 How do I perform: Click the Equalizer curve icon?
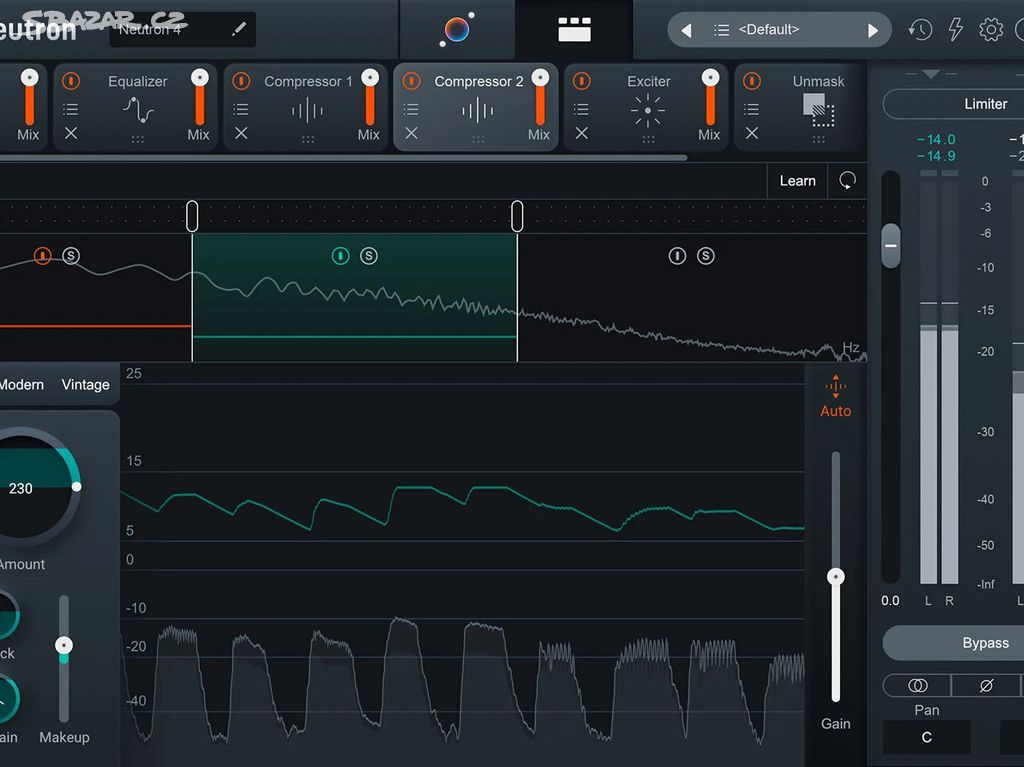(x=138, y=110)
